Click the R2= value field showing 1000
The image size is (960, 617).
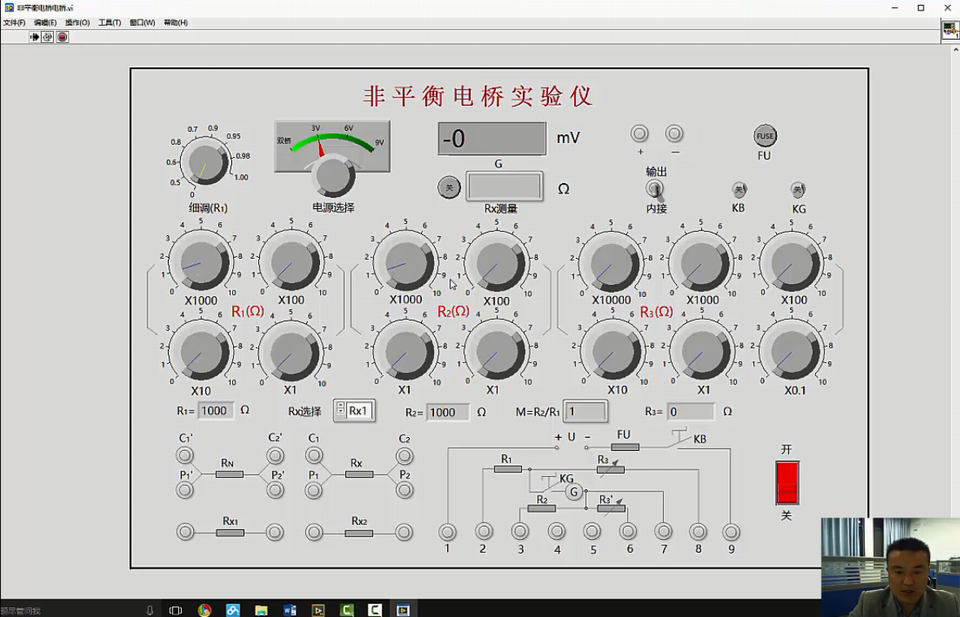[x=448, y=412]
